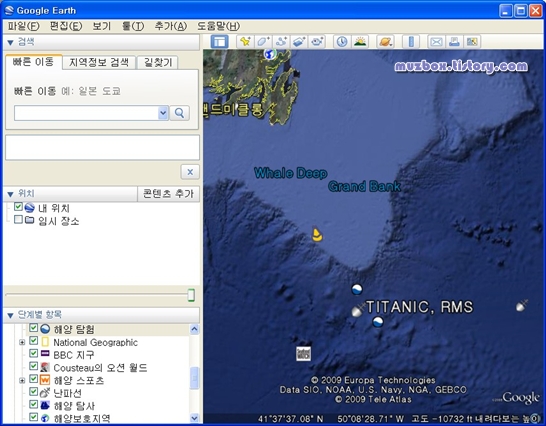Click the National Geographic layer icon
Viewport: 546px width, 426px height.
[45, 342]
